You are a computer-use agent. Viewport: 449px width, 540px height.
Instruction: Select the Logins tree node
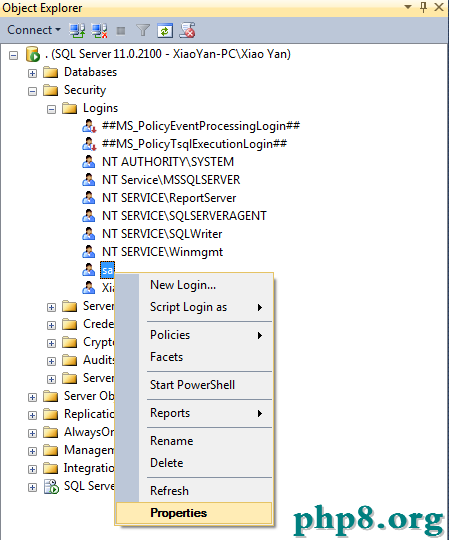point(101,108)
